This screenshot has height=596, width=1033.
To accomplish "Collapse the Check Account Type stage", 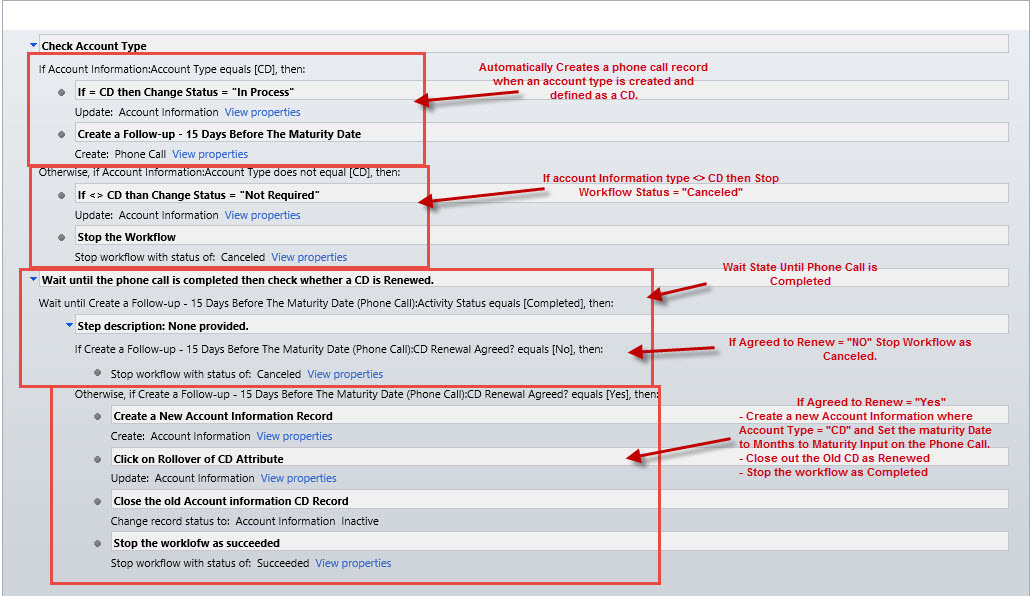I will (x=33, y=46).
